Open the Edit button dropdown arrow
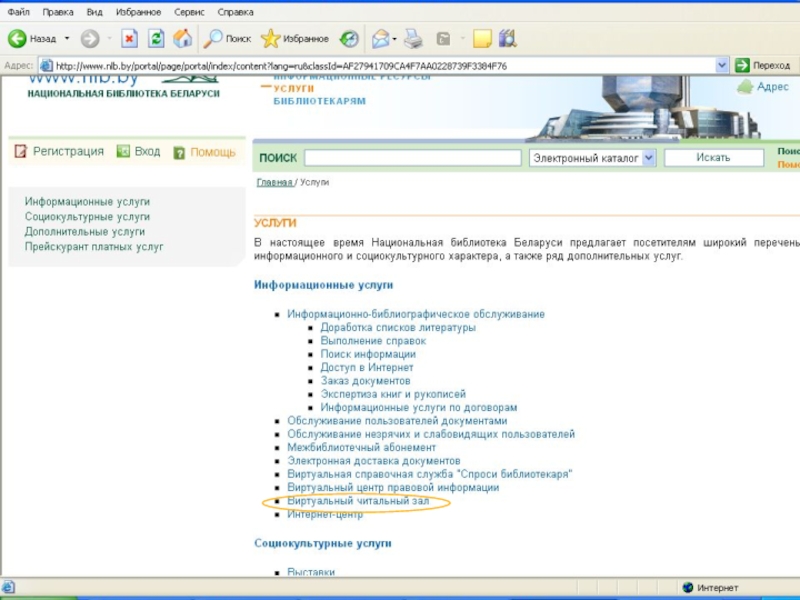 click(463, 39)
